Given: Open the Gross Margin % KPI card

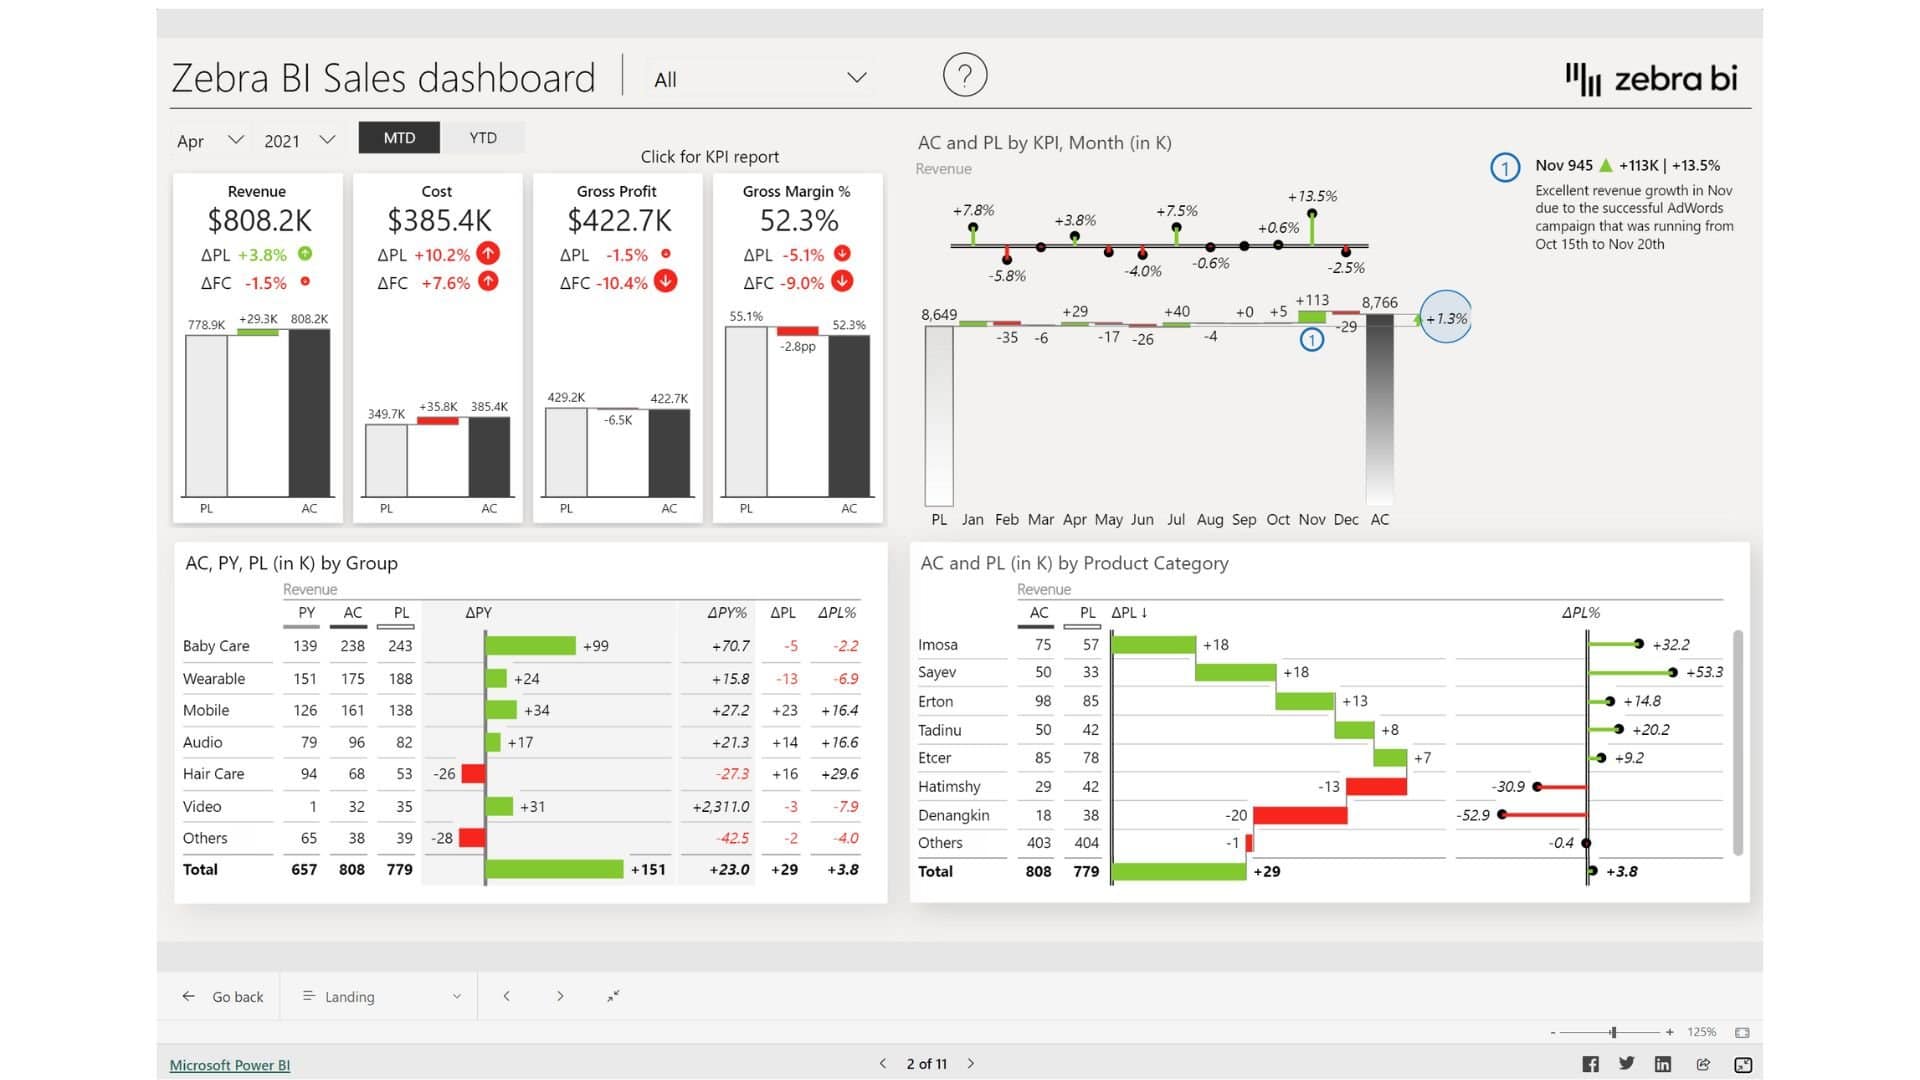Looking at the screenshot, I should click(798, 348).
